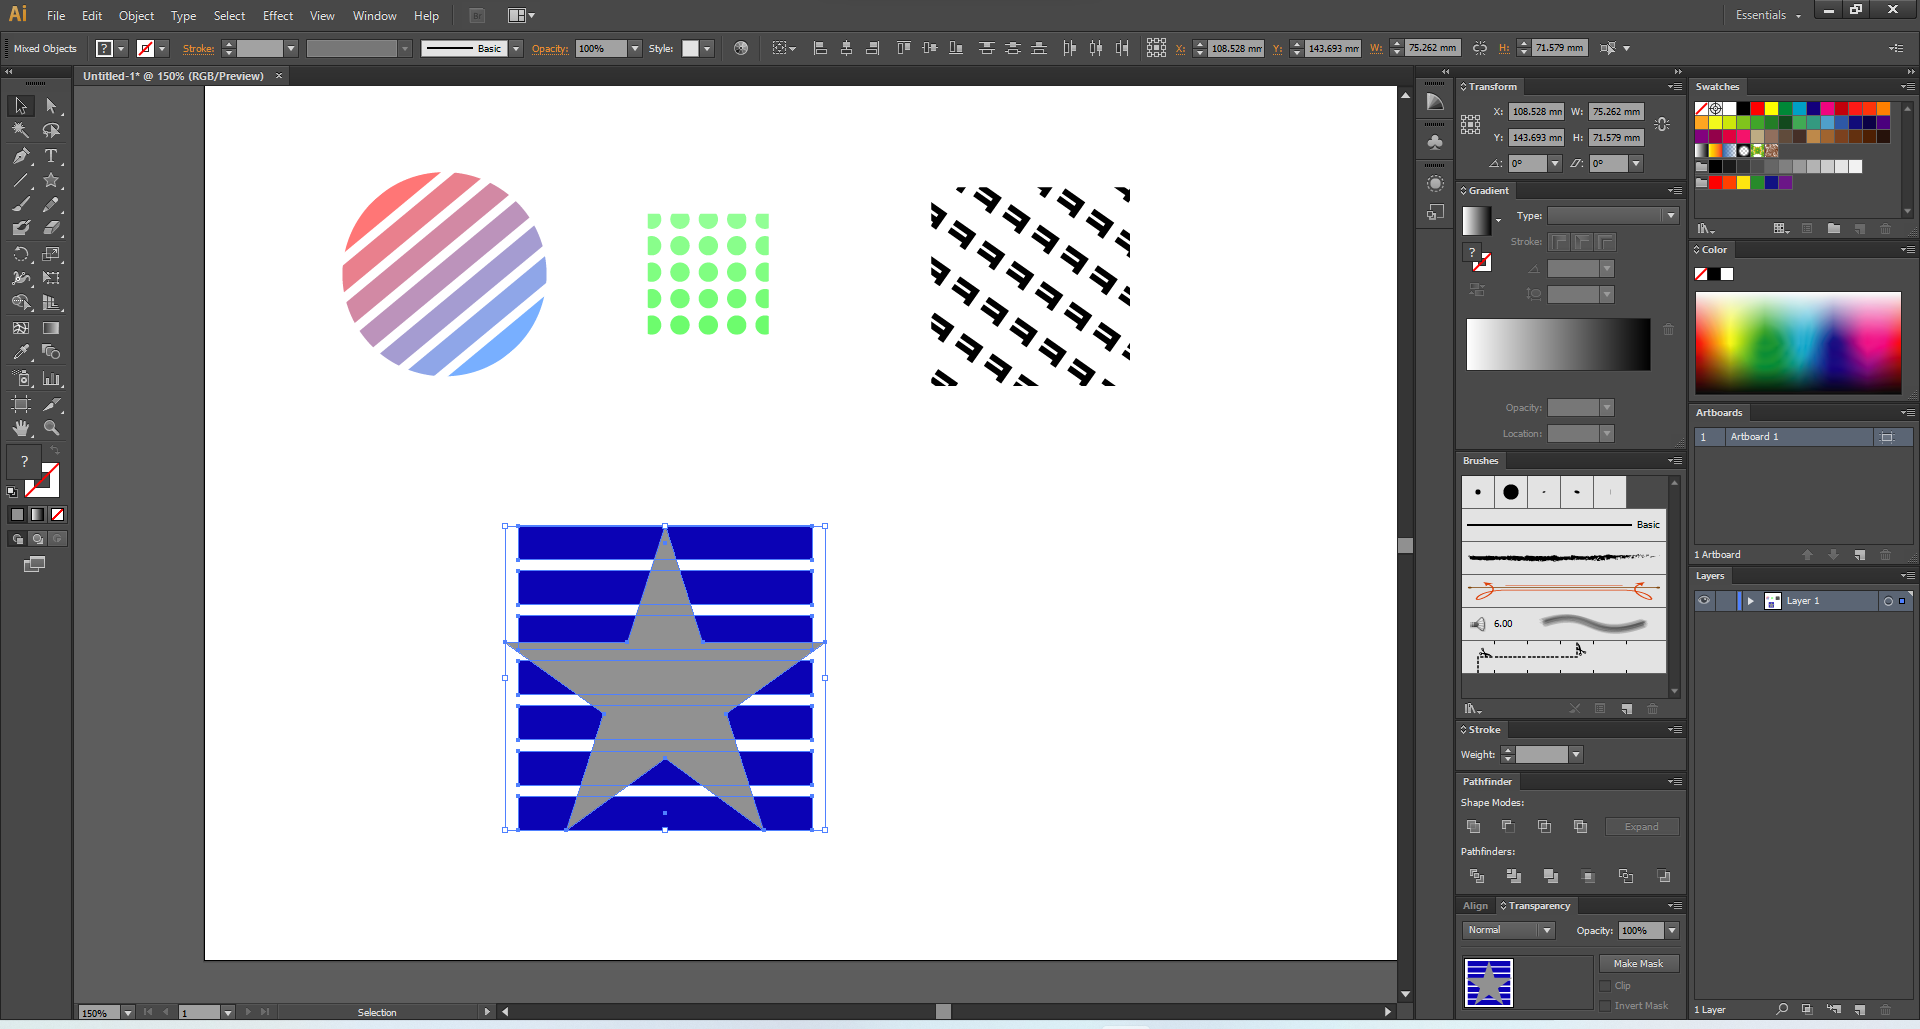Open the Window menu
The height and width of the screenshot is (1029, 1920).
click(374, 16)
